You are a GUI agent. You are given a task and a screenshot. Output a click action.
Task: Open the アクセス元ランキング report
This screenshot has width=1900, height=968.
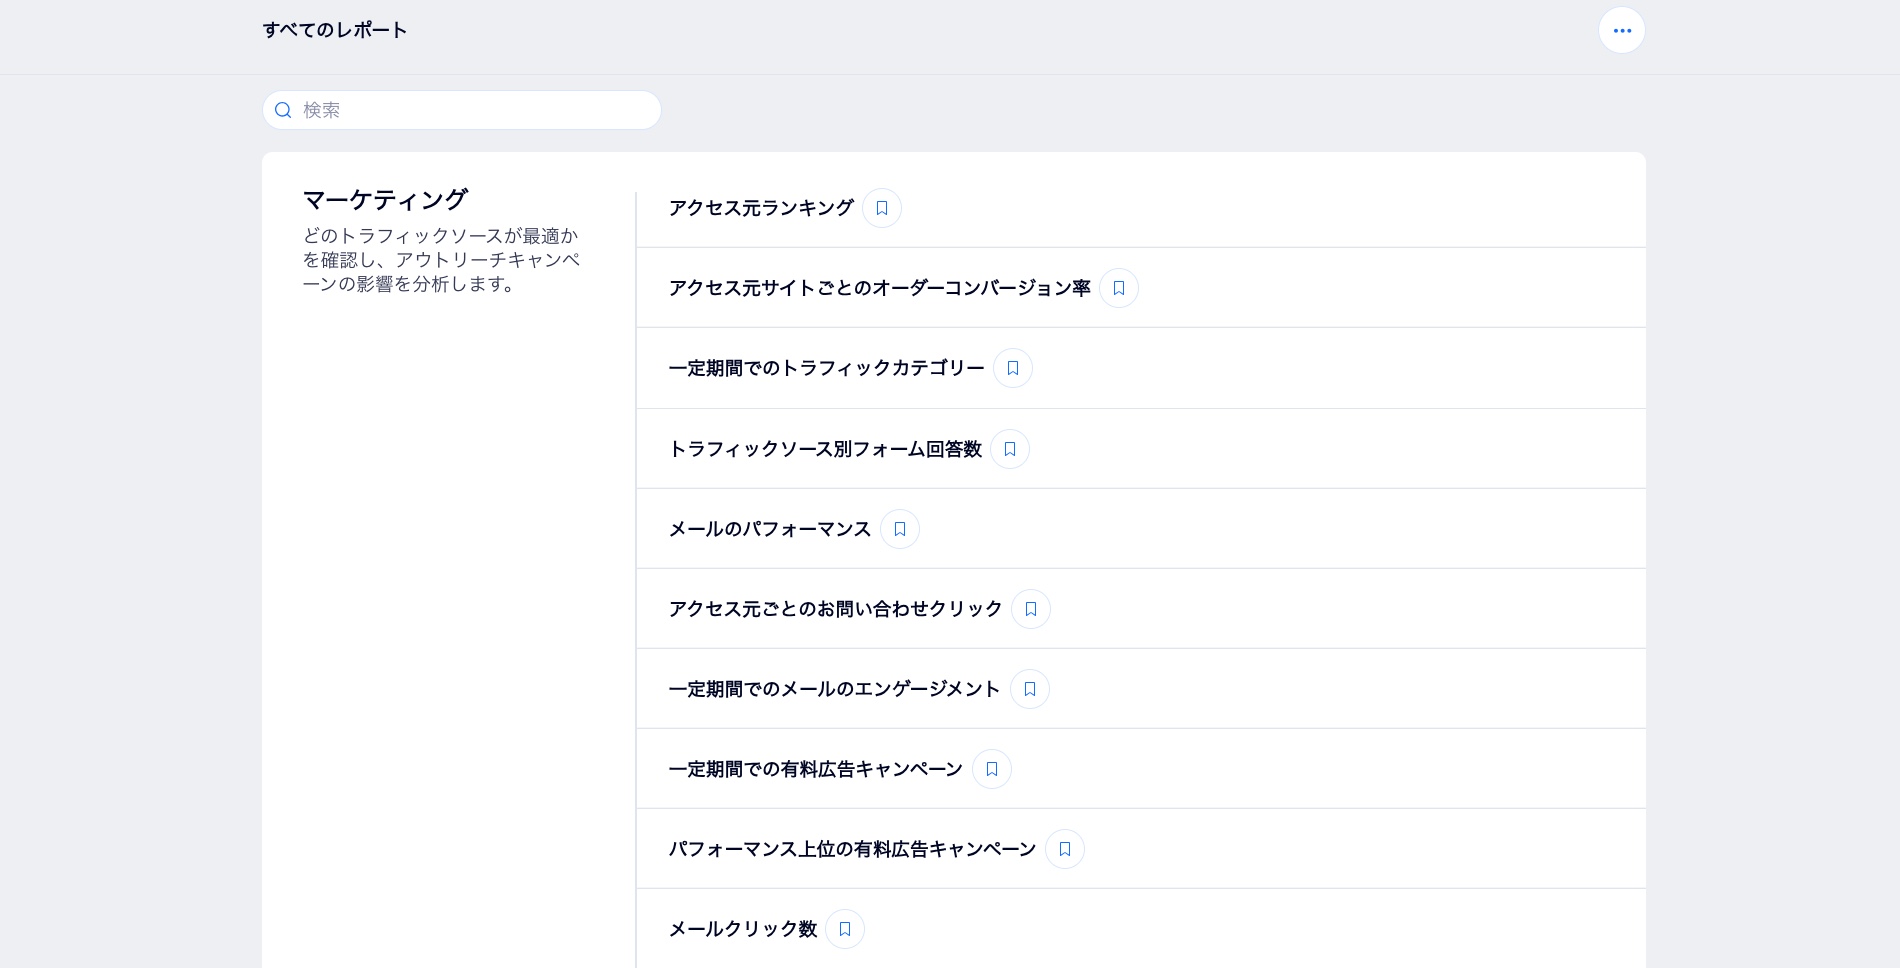[x=761, y=208]
